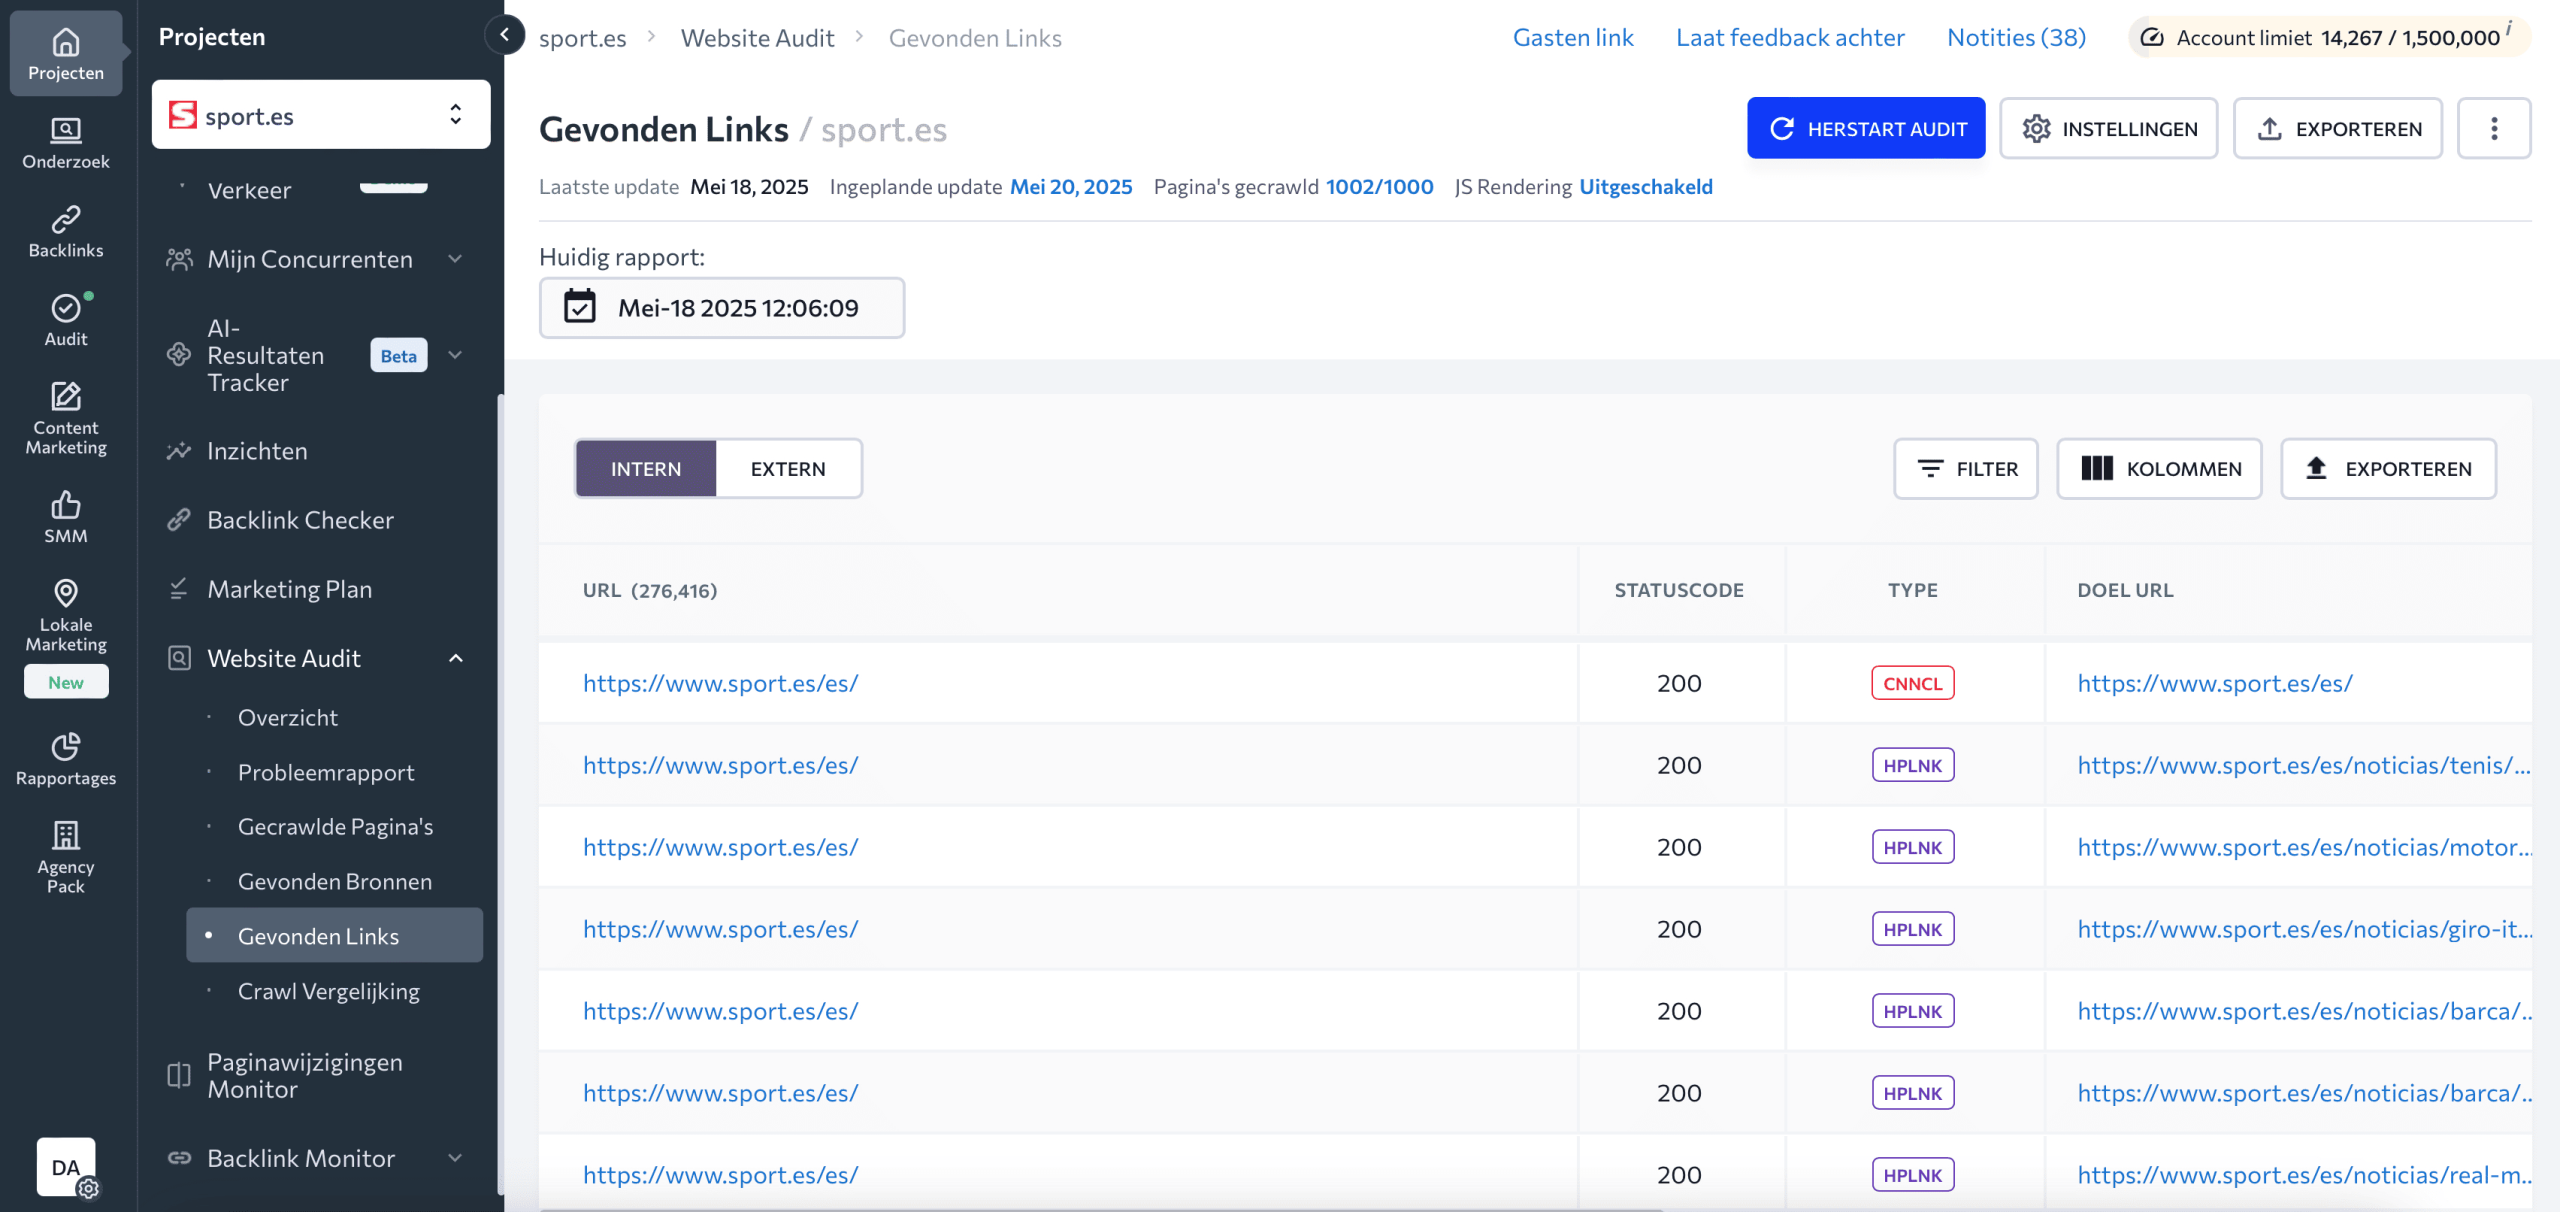2560x1212 pixels.
Task: Click Inzichten sparkline icon
Action: [x=179, y=451]
